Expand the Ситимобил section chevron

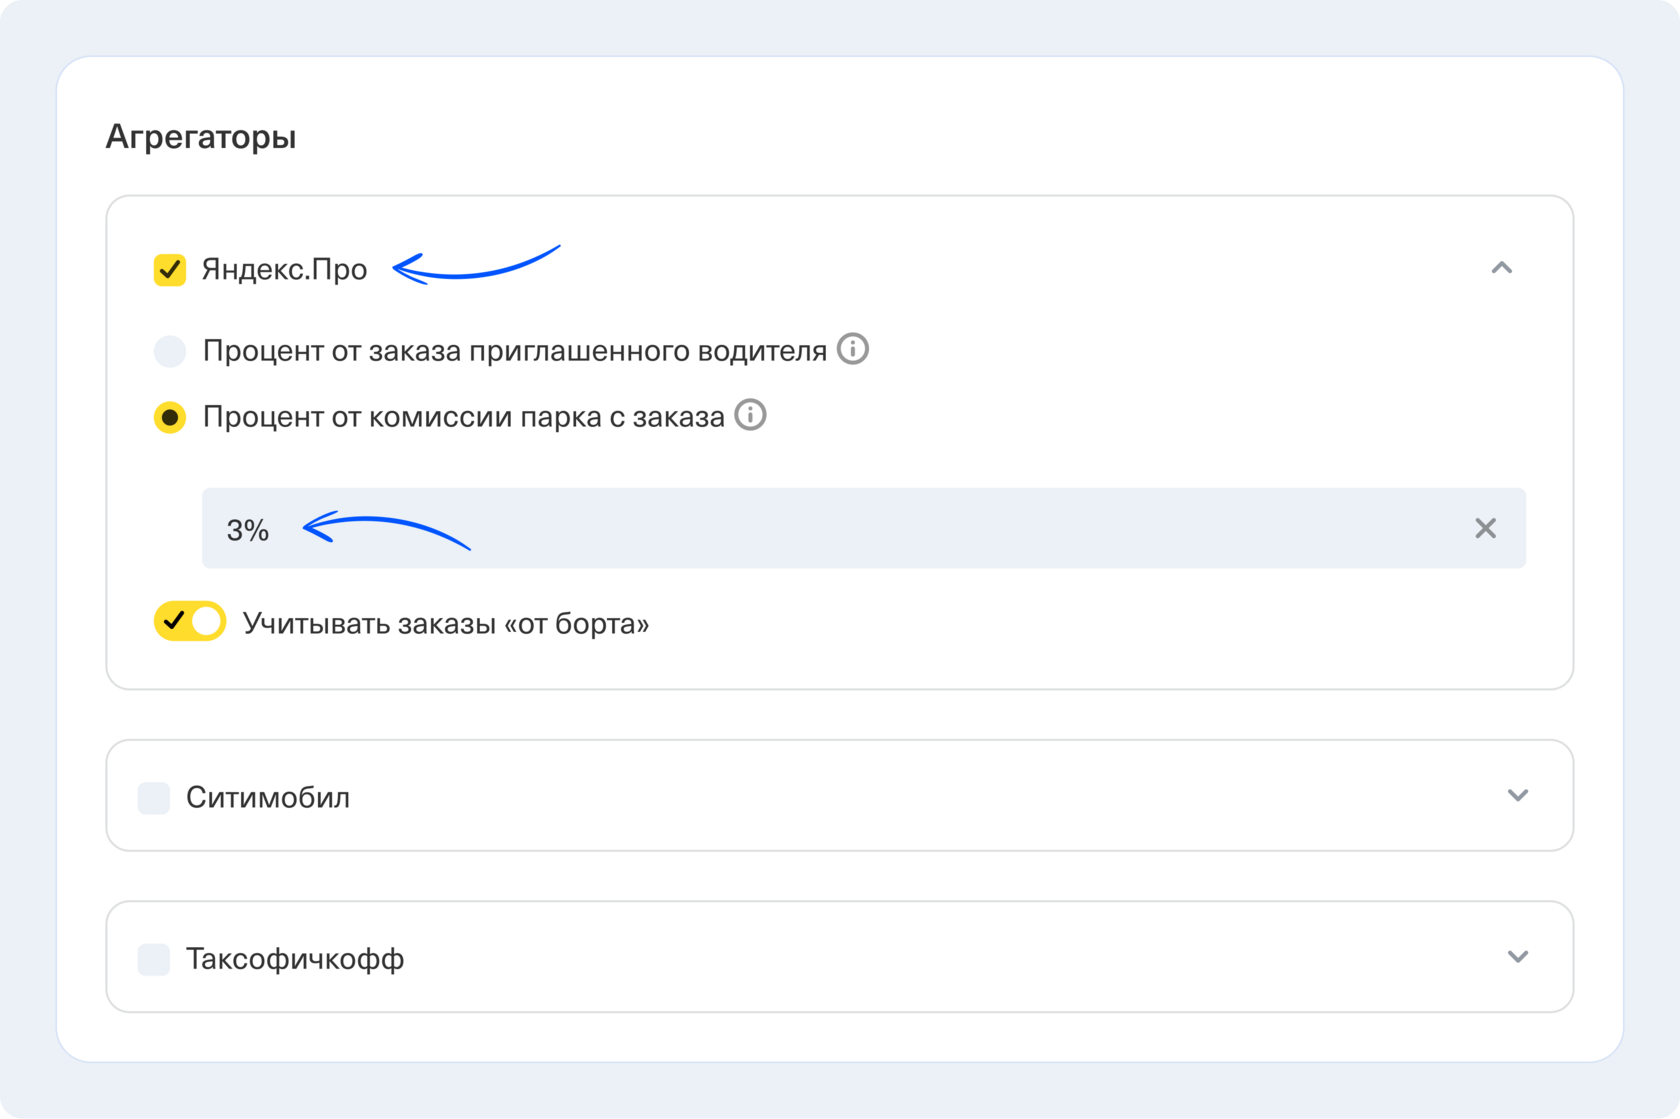[1517, 796]
